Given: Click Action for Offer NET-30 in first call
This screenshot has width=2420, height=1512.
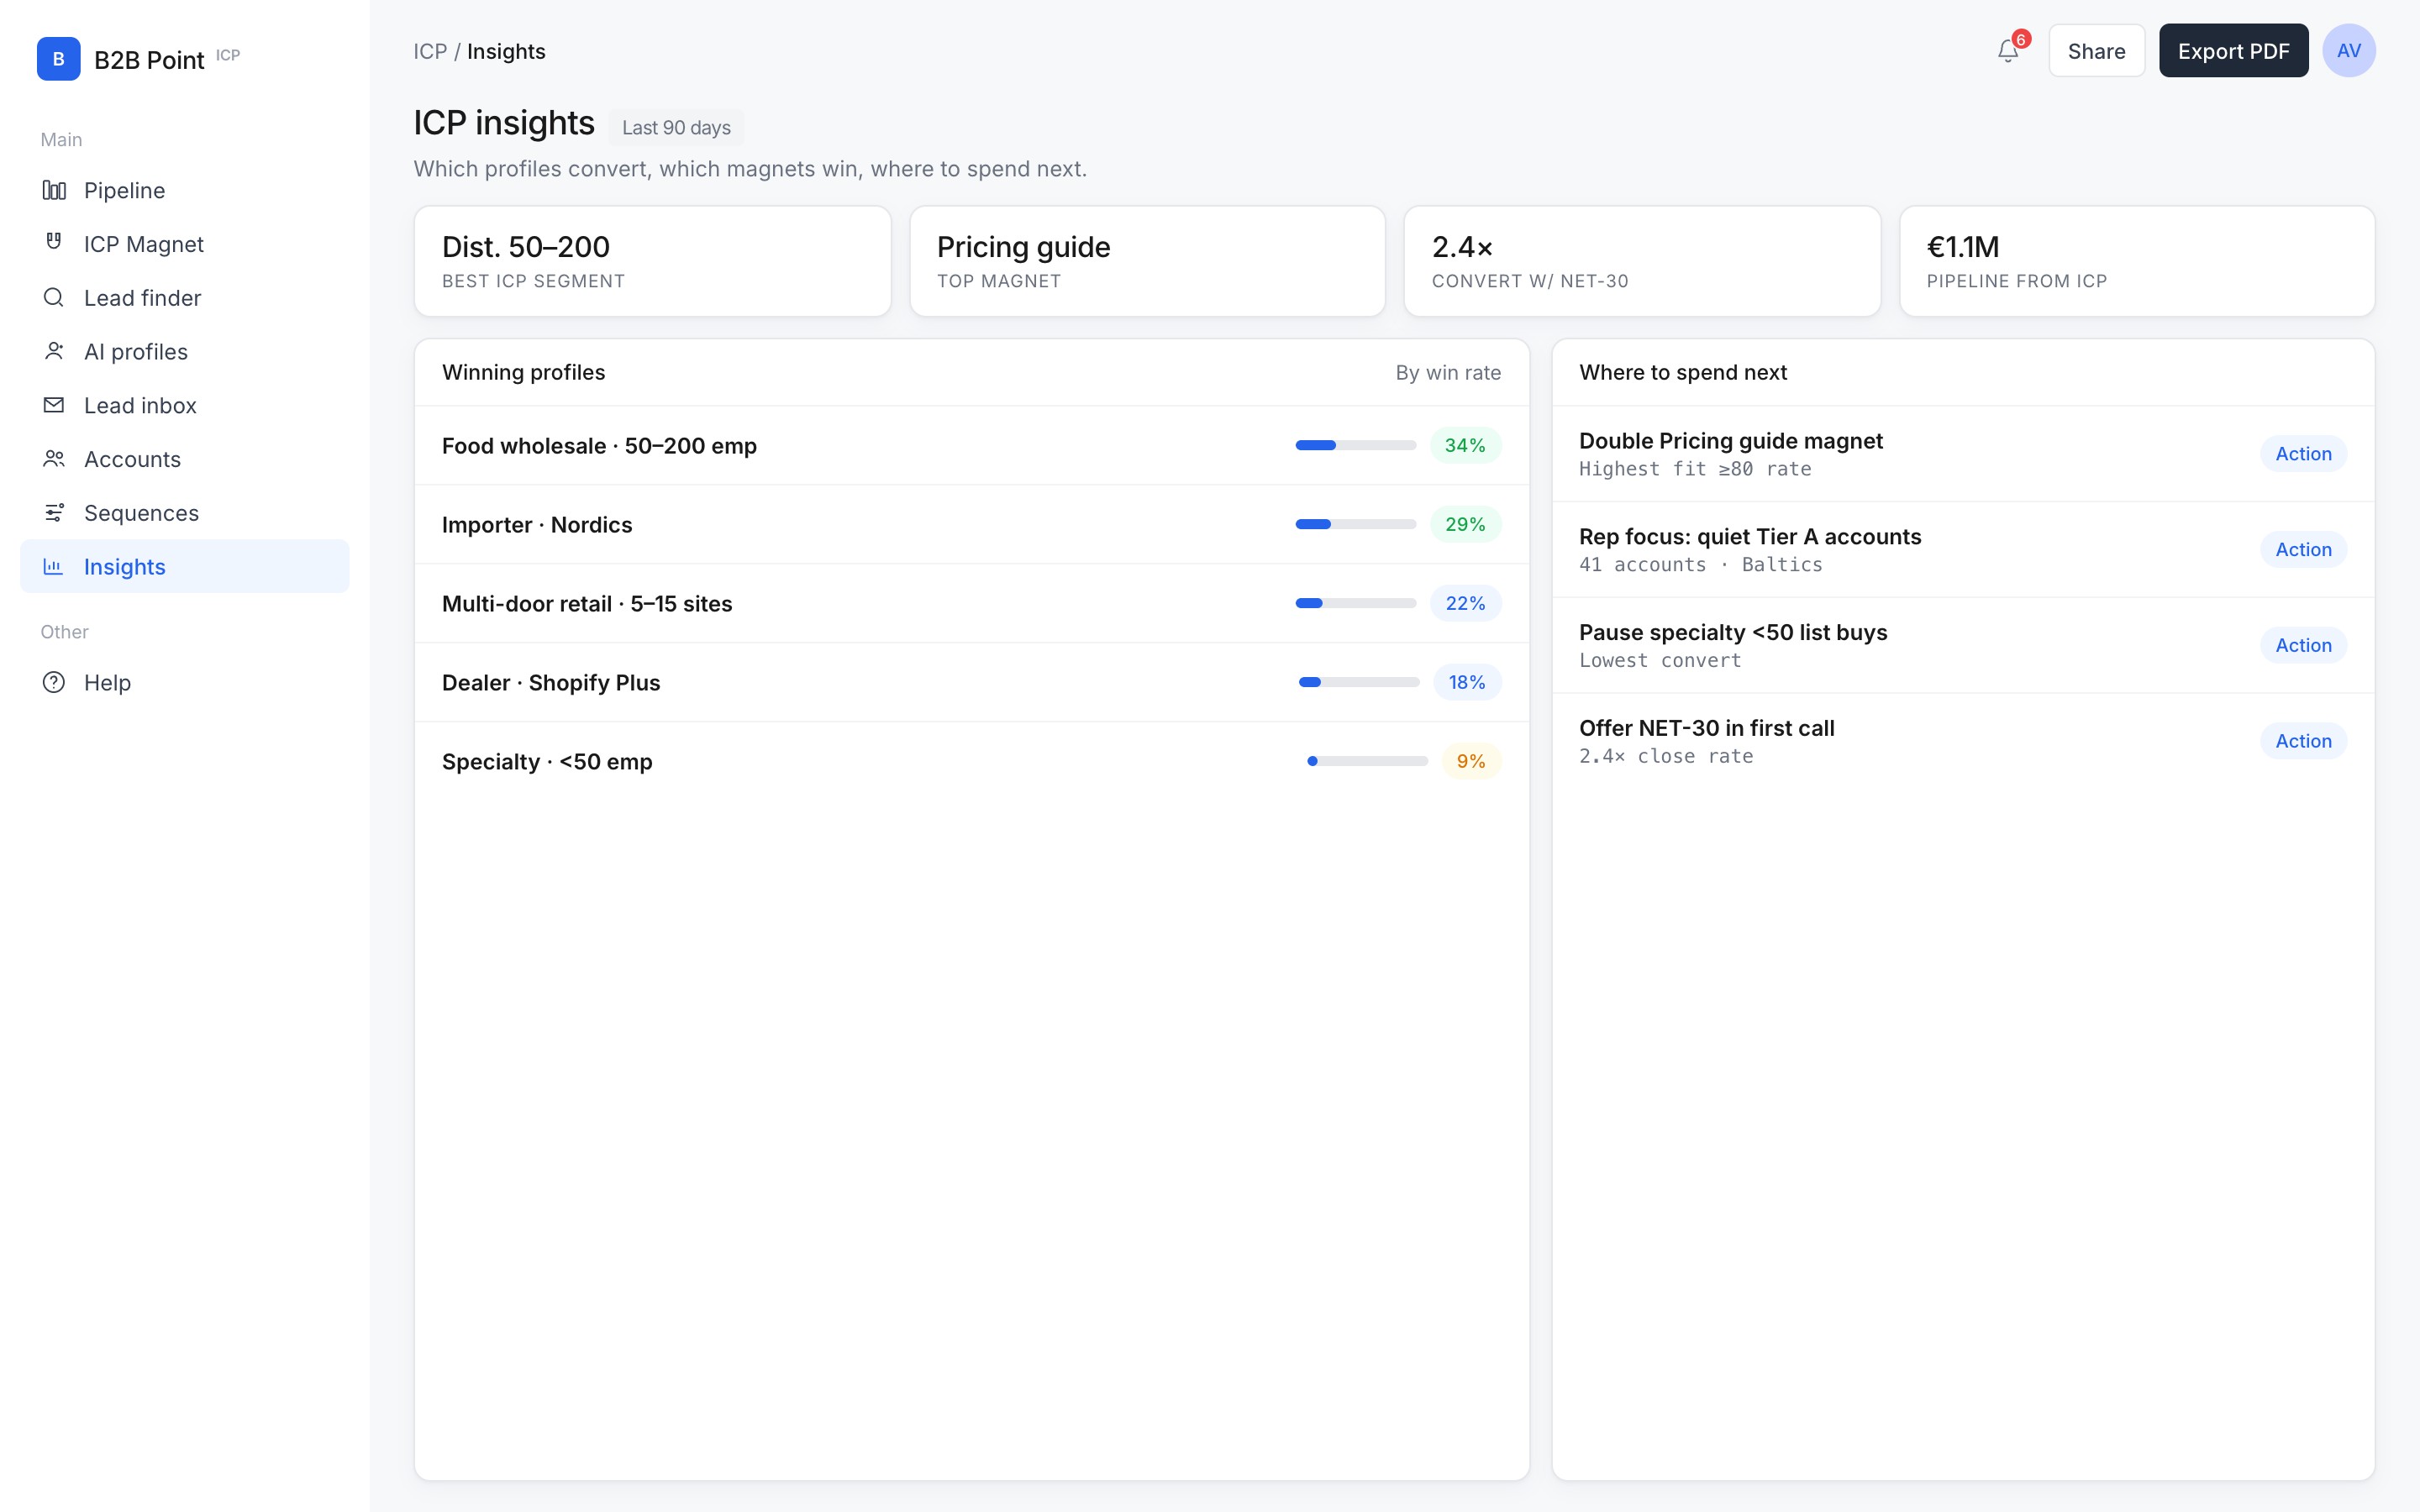Looking at the screenshot, I should 2303,741.
